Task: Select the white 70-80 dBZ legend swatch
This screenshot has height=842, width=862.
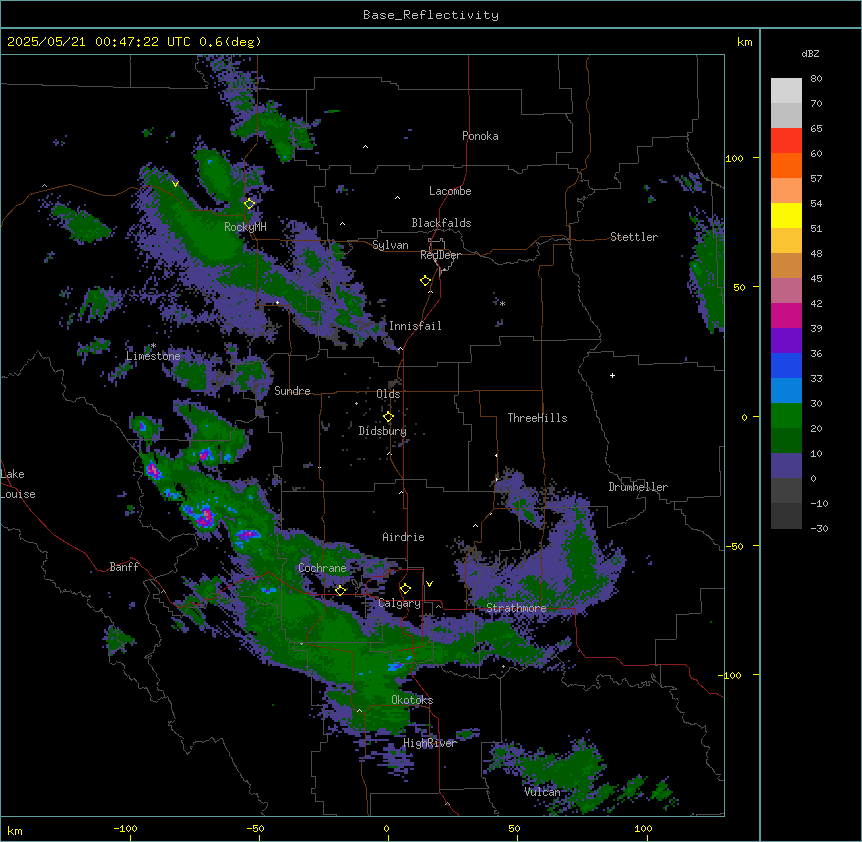Action: [x=786, y=91]
